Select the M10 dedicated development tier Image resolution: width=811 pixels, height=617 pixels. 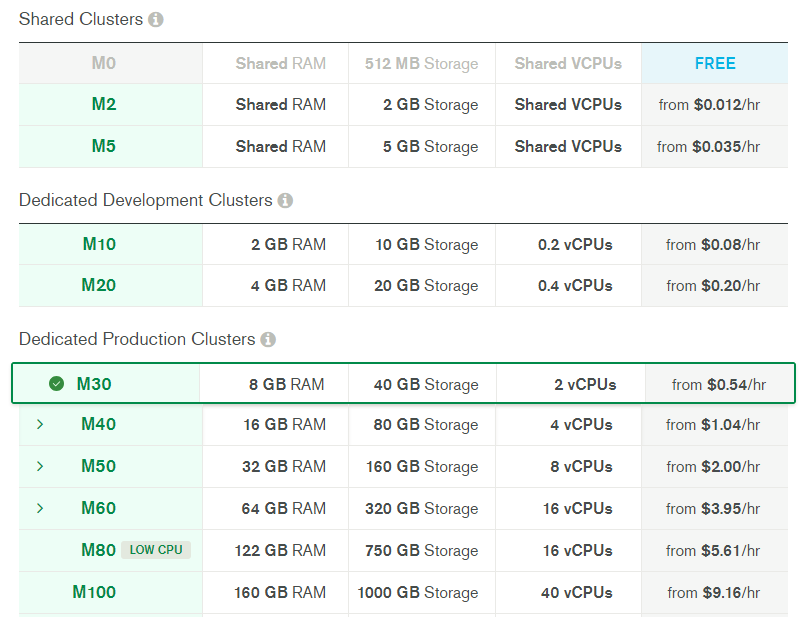click(403, 245)
